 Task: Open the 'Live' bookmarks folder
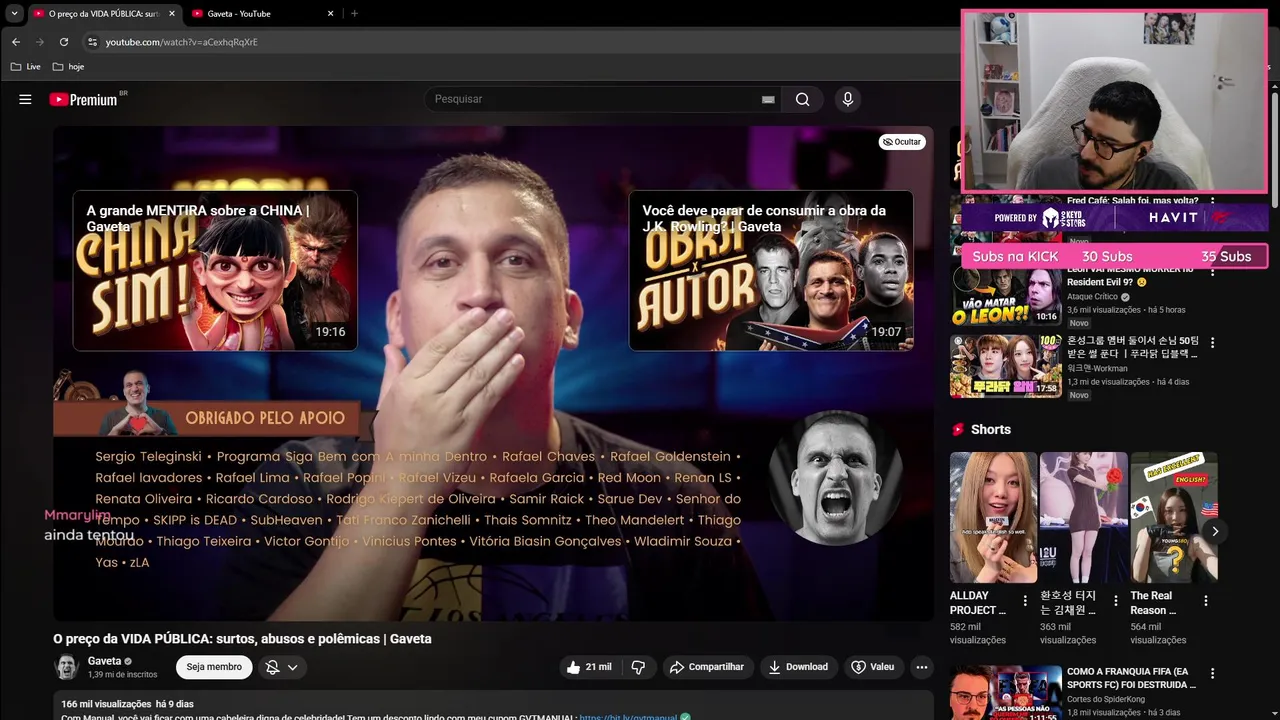coord(26,67)
